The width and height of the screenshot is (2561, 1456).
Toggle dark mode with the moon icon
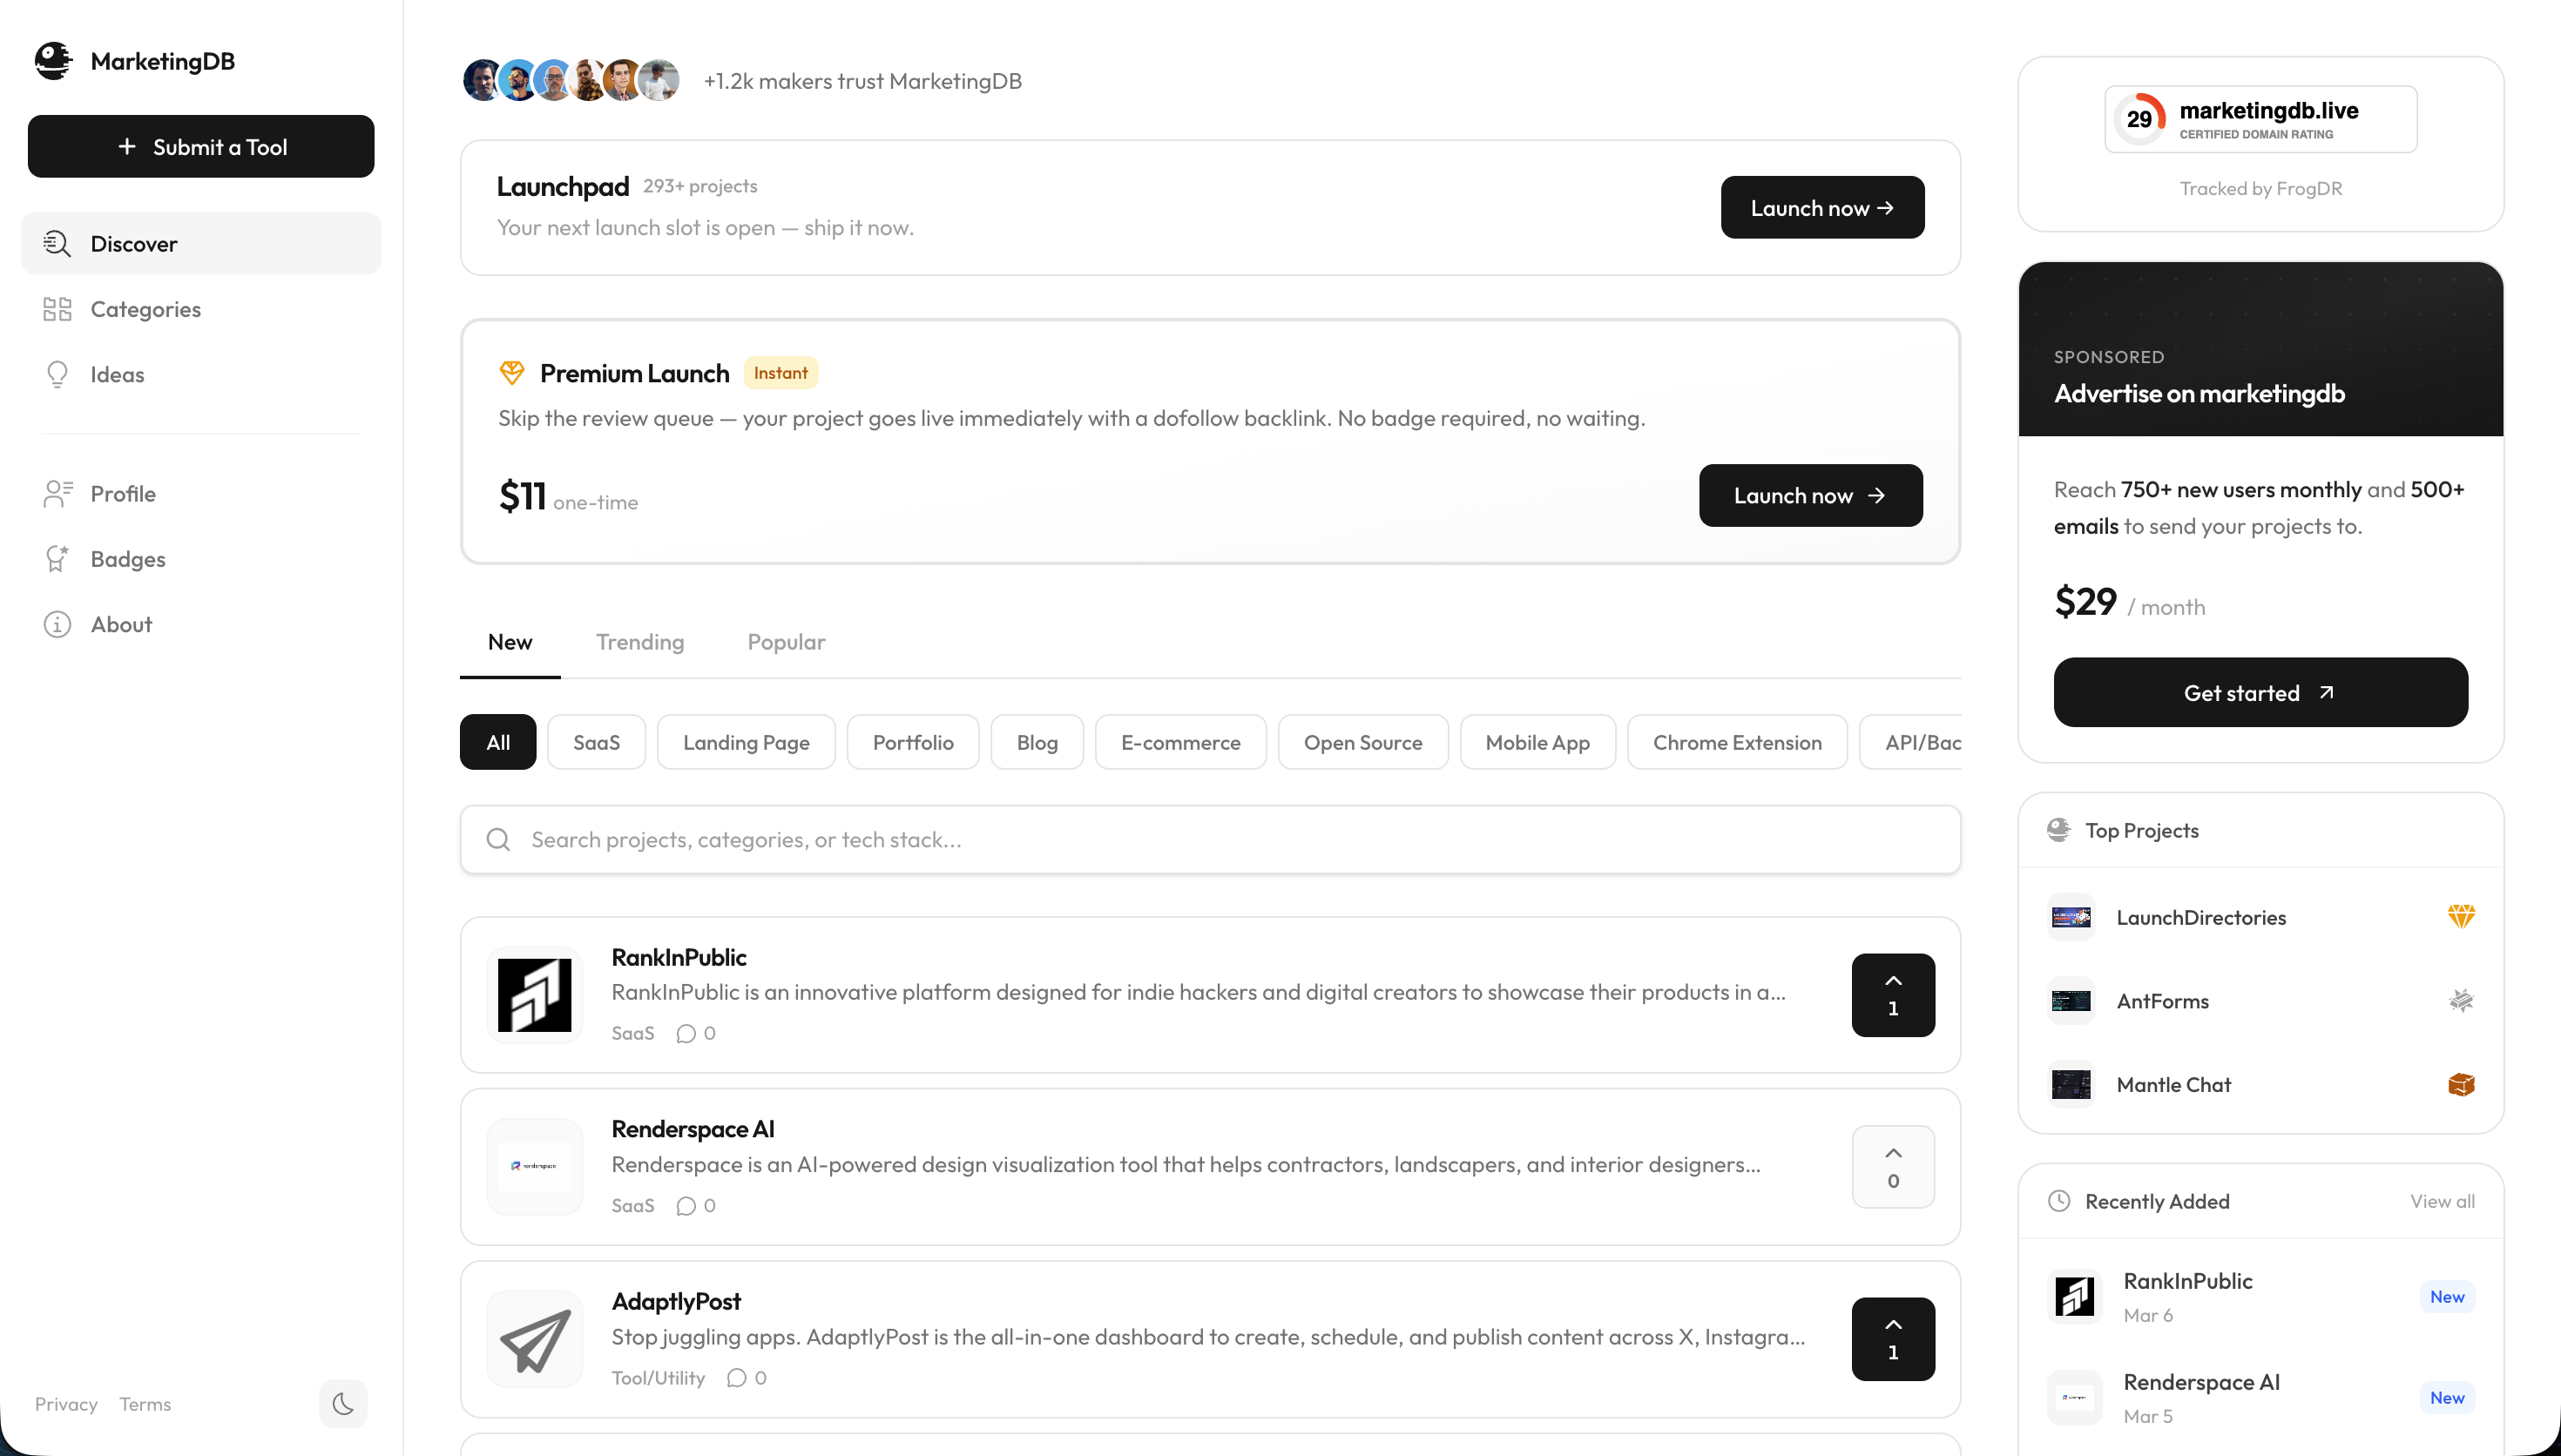click(x=342, y=1403)
